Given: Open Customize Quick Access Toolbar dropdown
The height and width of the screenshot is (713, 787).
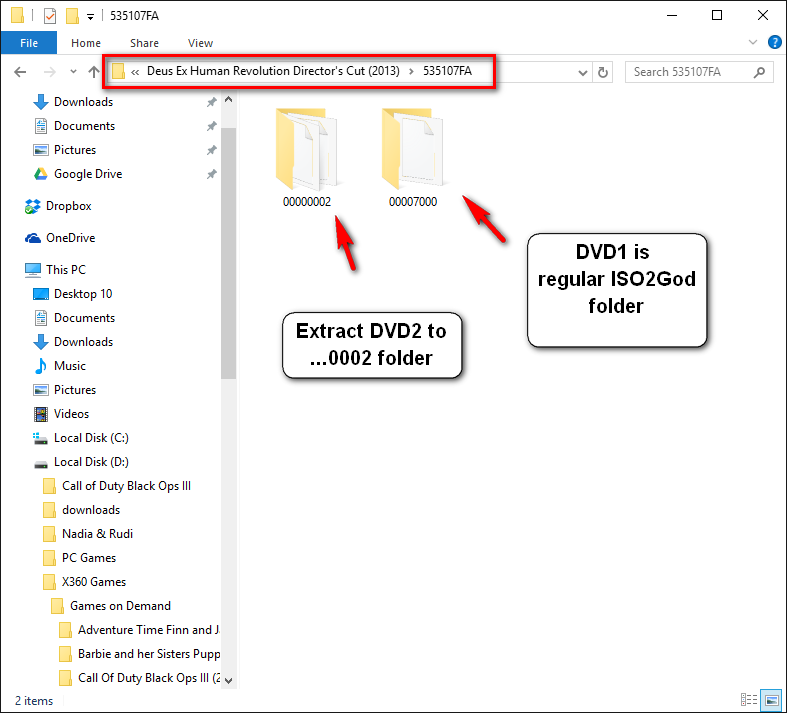Looking at the screenshot, I should 90,17.
